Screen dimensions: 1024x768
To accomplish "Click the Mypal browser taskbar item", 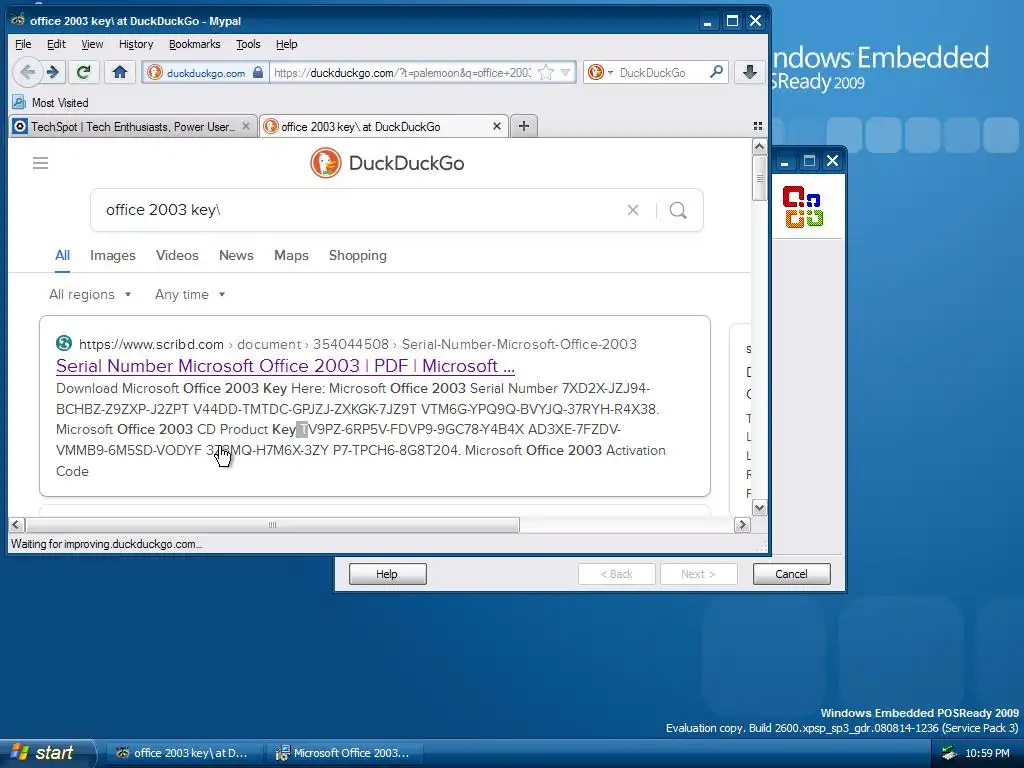I will pyautogui.click(x=185, y=753).
